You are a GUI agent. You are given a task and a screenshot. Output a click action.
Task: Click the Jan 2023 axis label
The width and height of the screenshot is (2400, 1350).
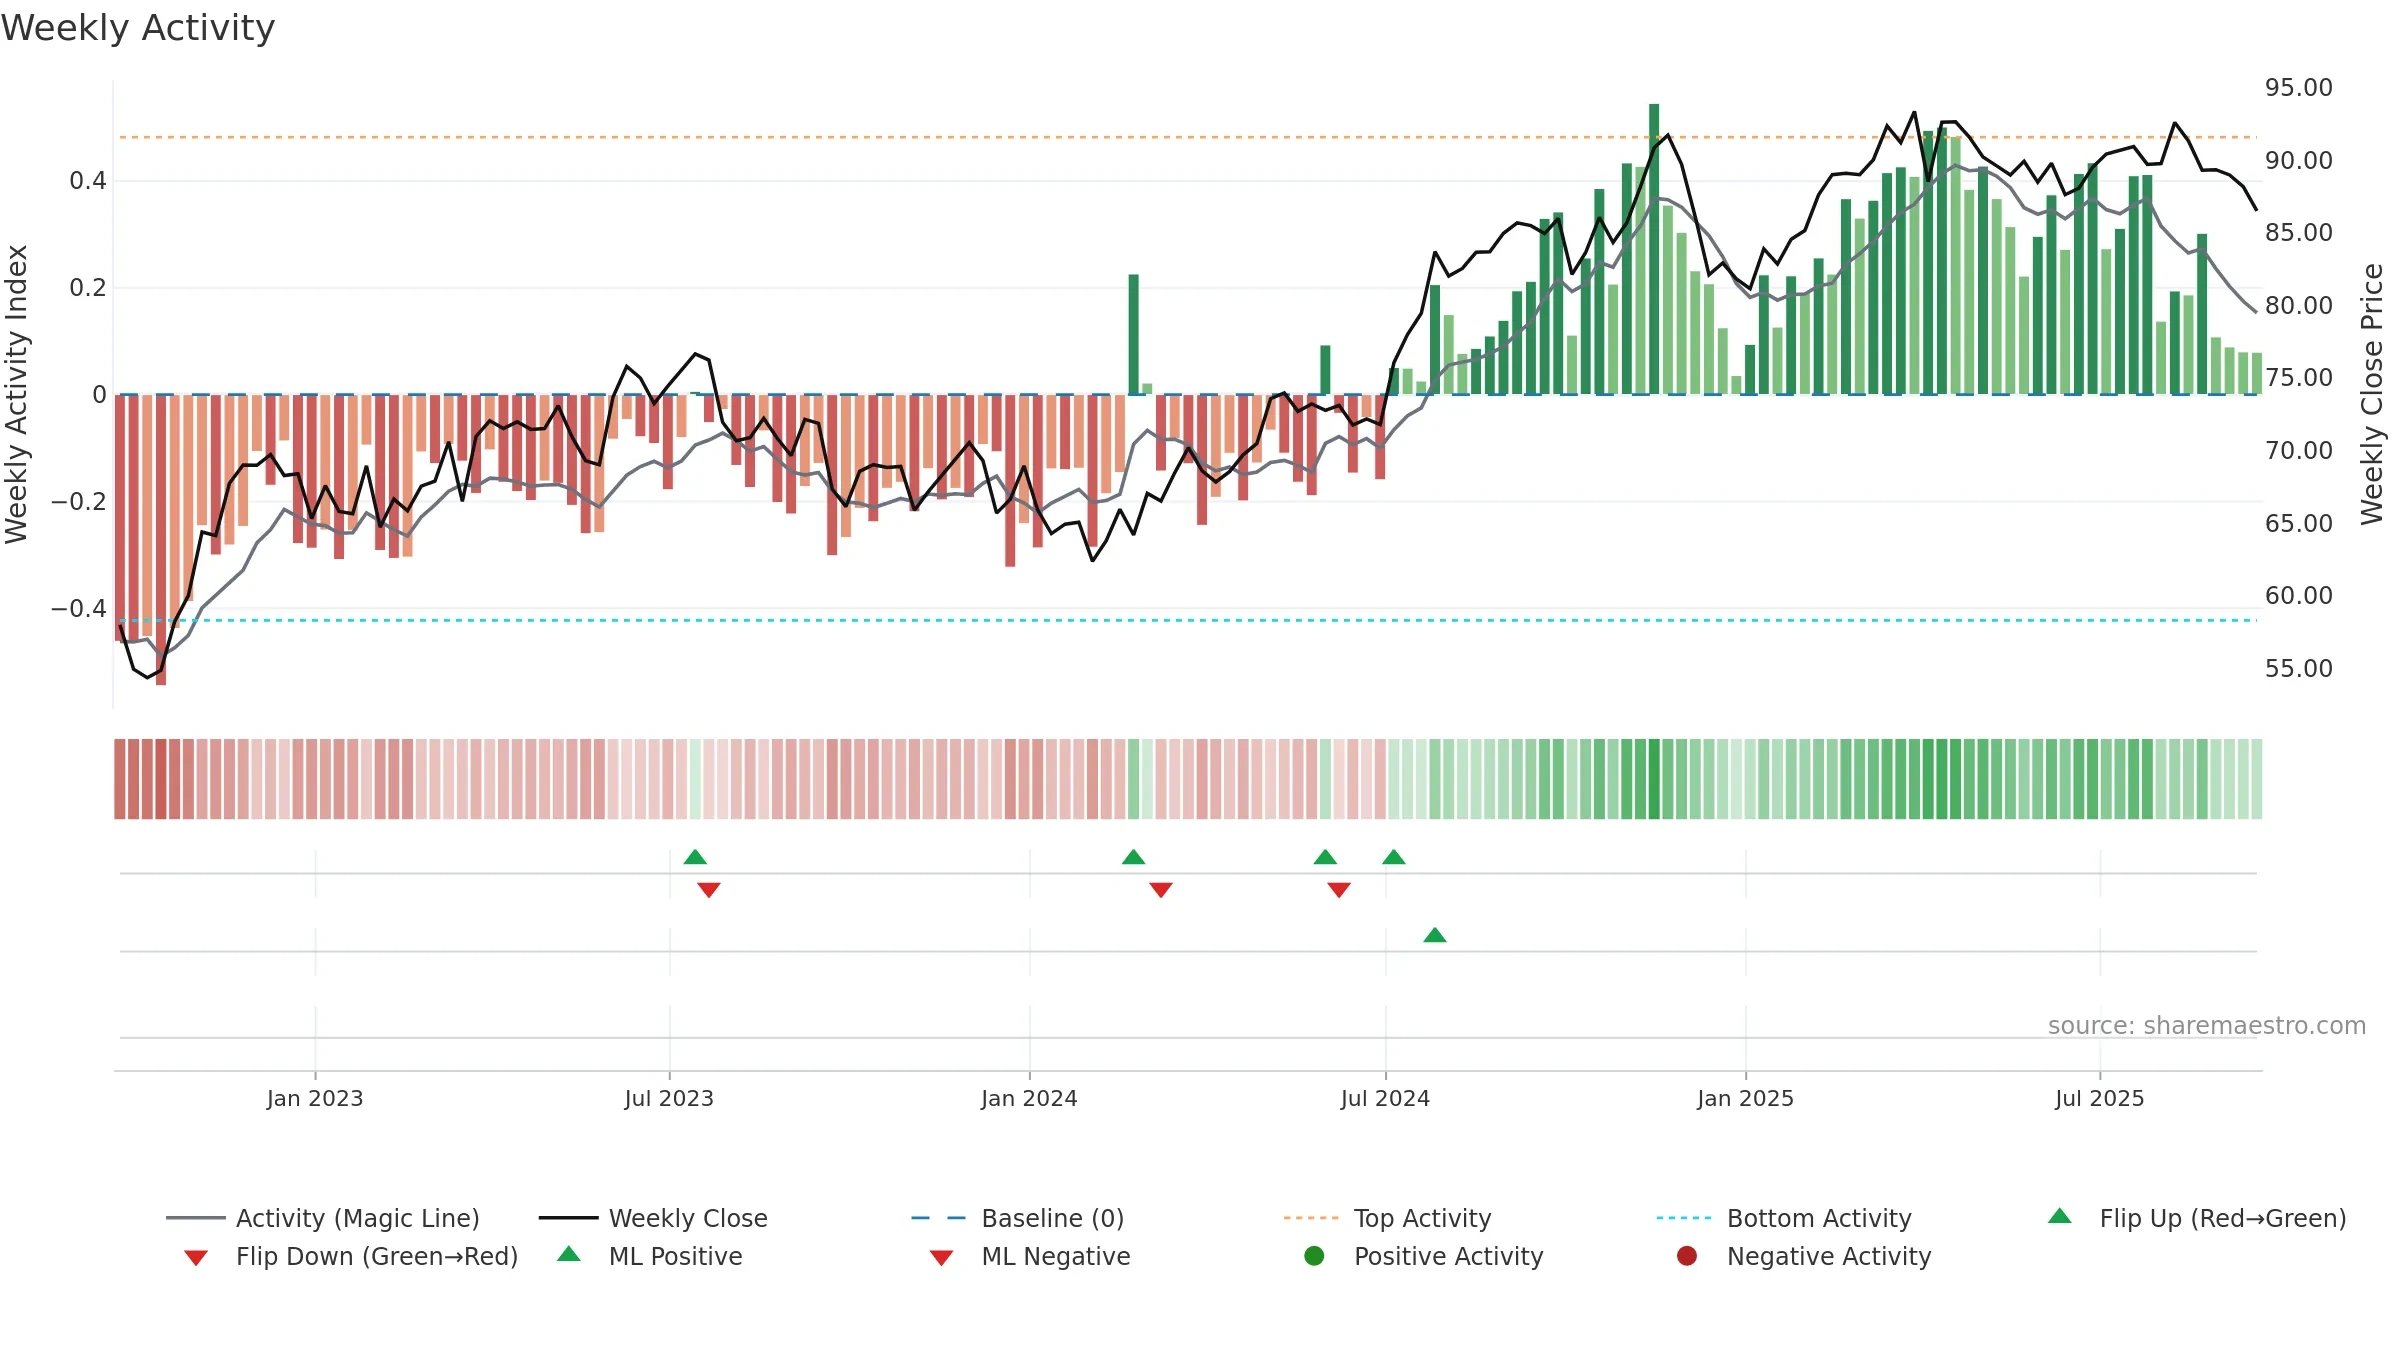pos(315,1099)
